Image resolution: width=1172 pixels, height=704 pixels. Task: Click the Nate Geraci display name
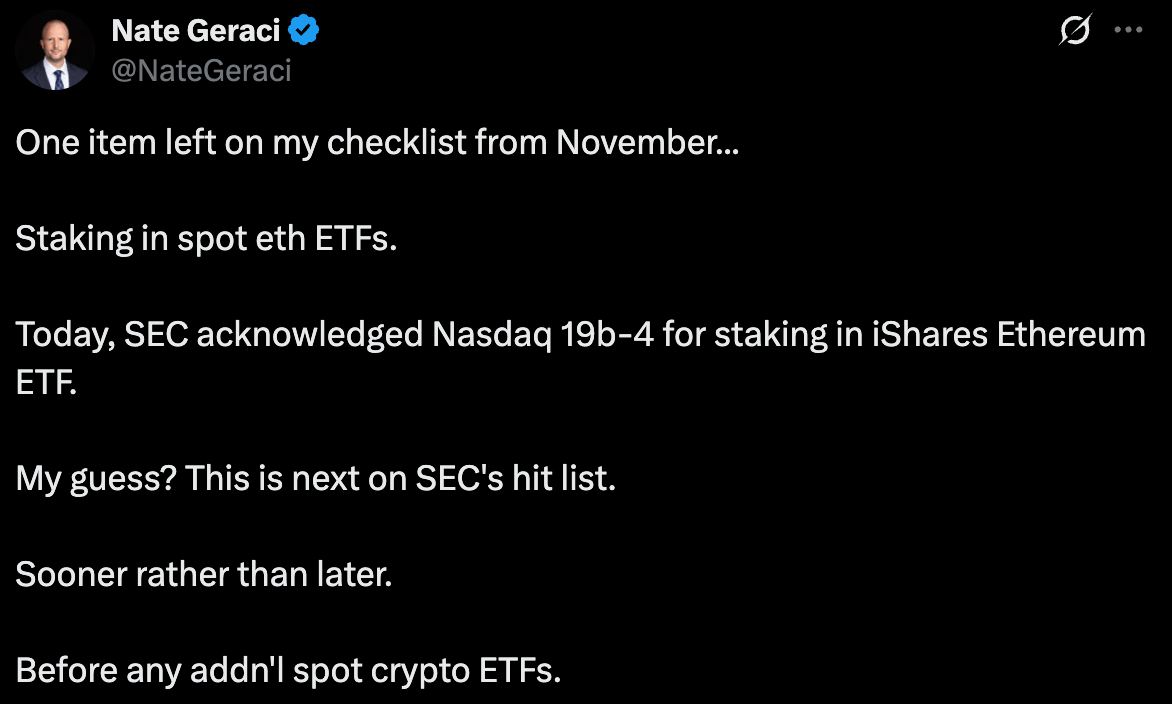coord(196,31)
